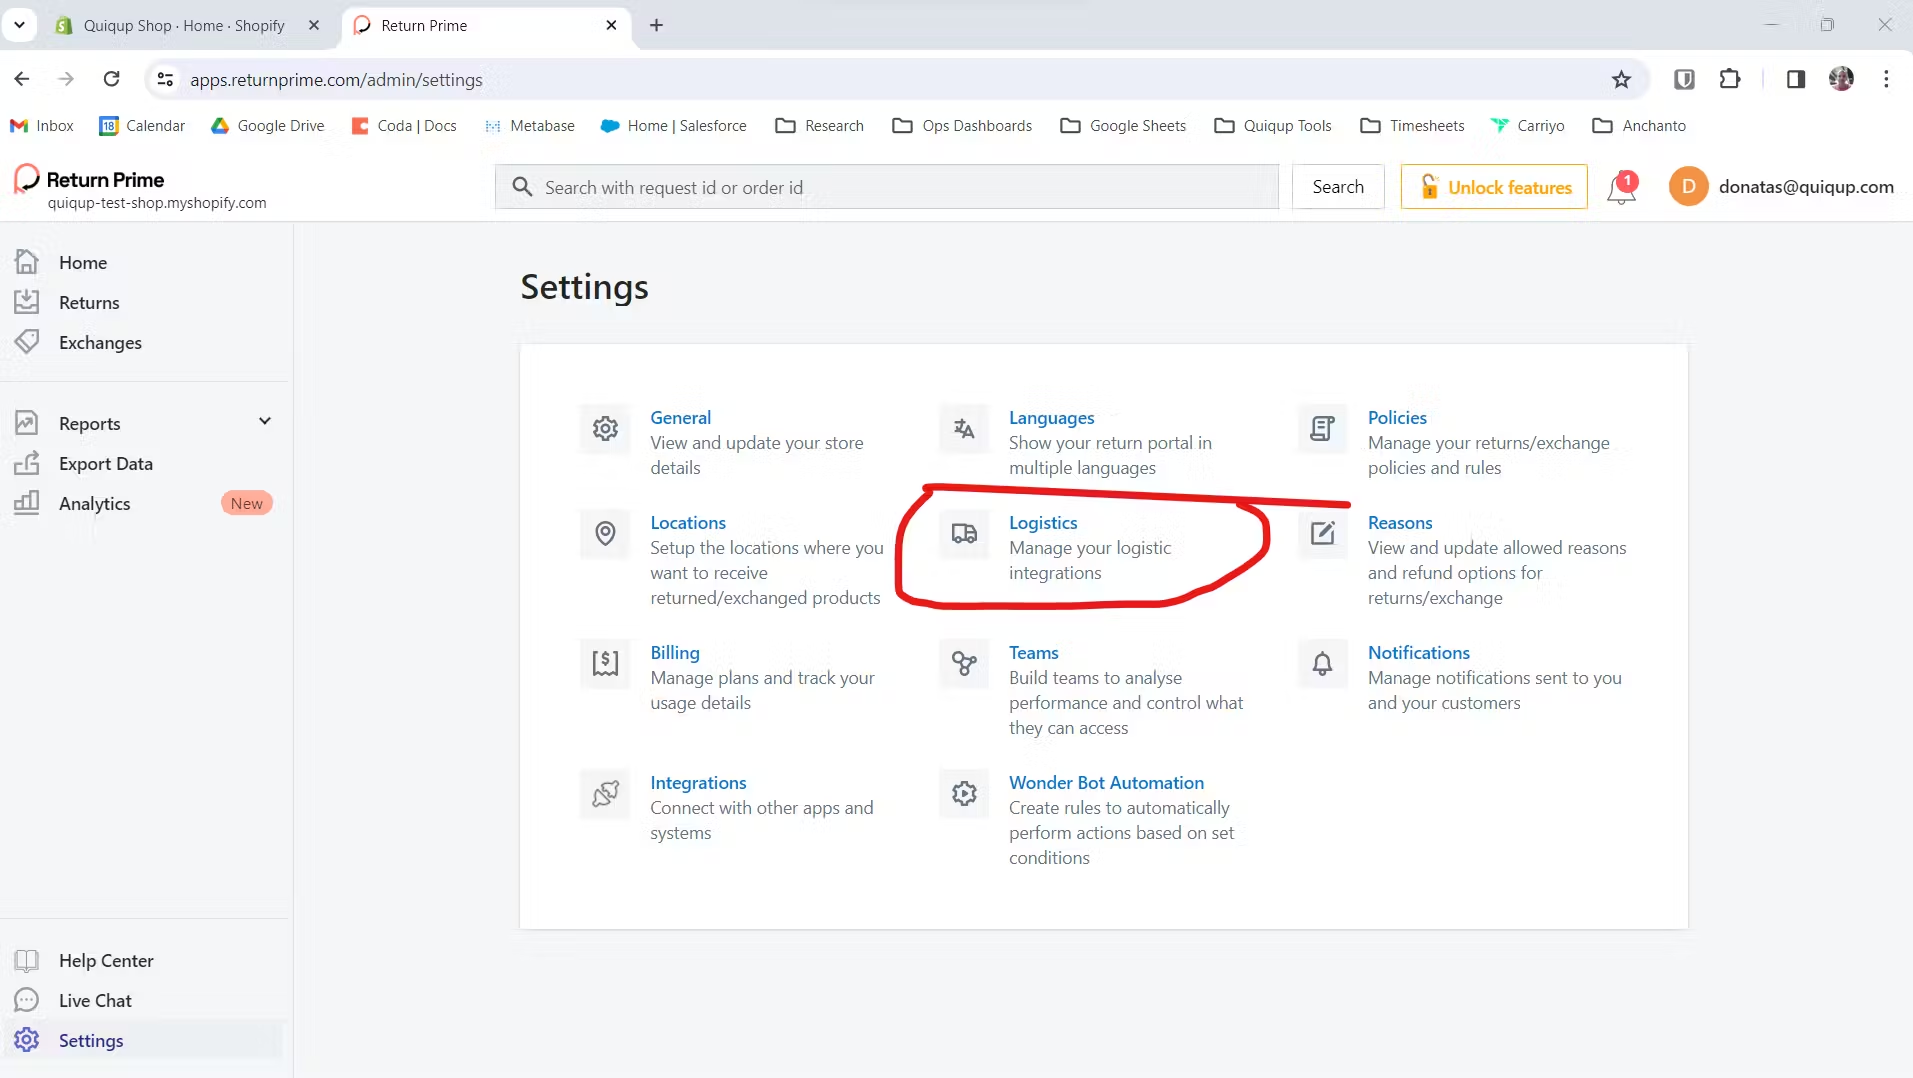Click the Home sidebar icon
The height and width of the screenshot is (1078, 1913).
(27, 262)
